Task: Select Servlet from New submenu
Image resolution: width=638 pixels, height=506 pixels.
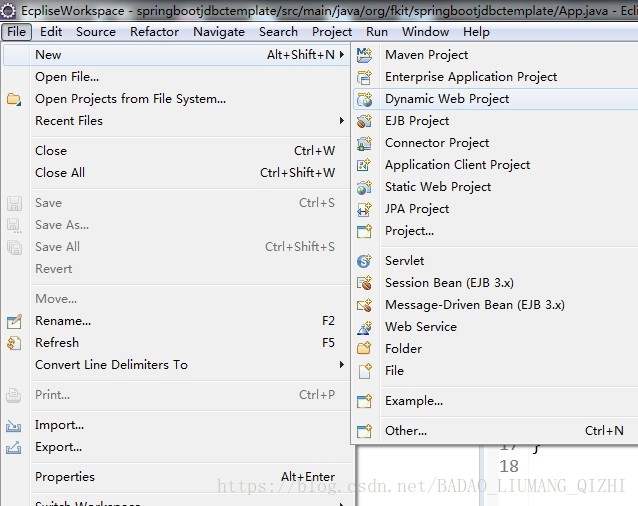Action: tap(495, 261)
